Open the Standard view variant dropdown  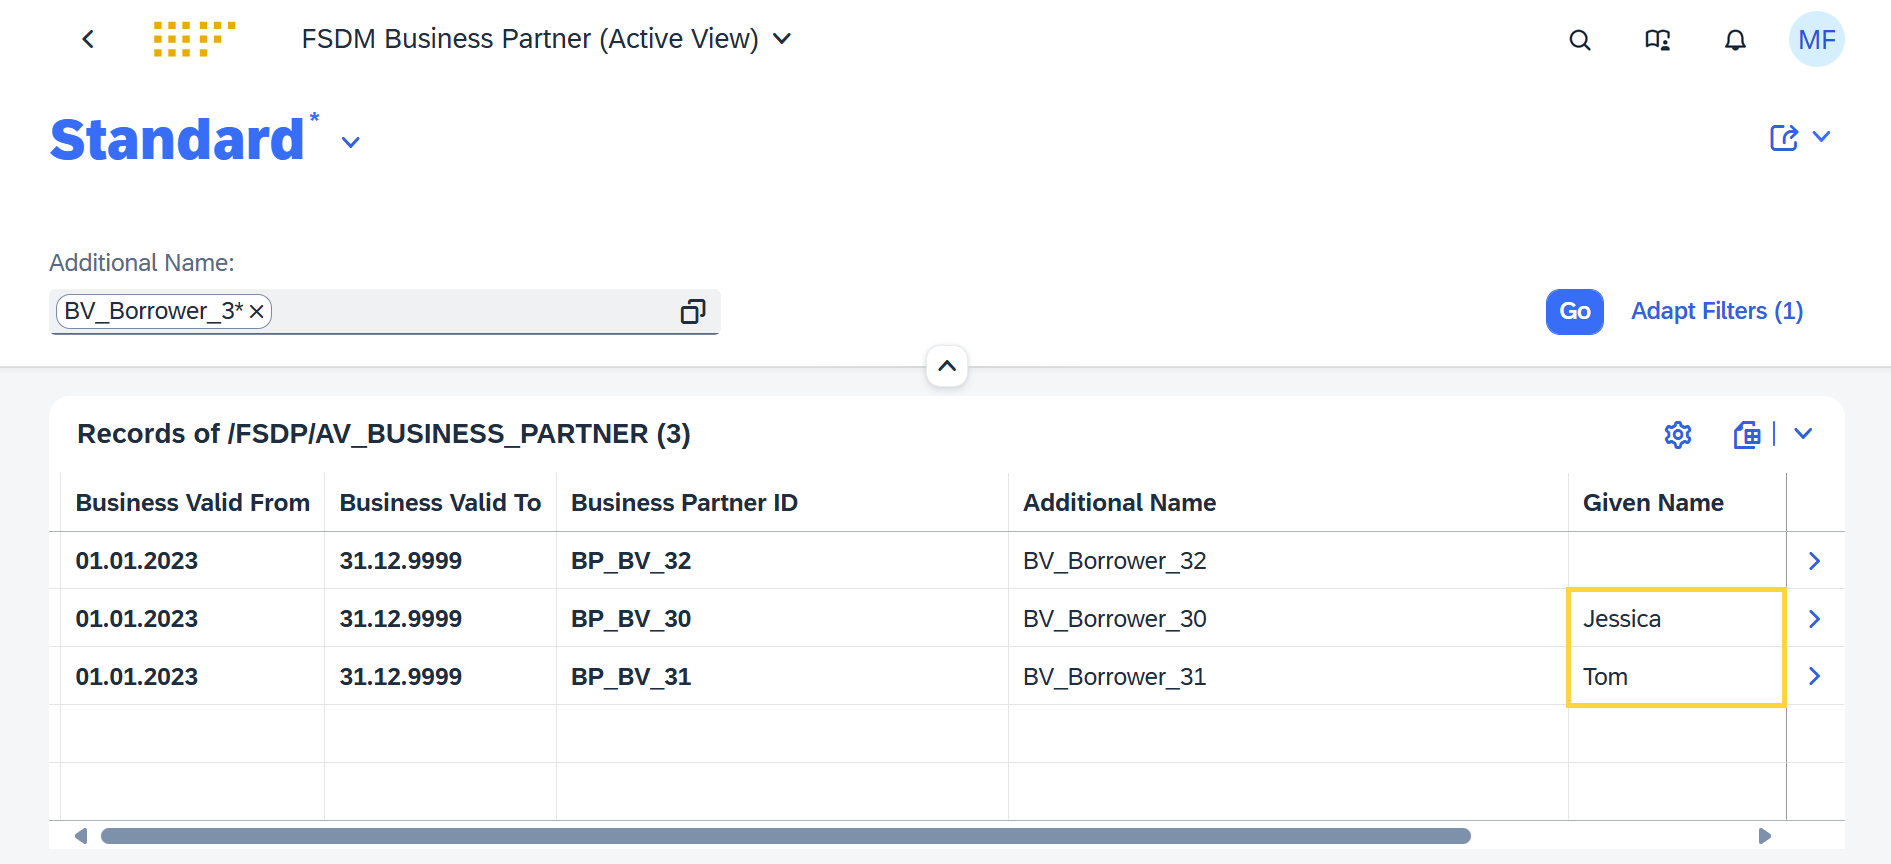tap(350, 142)
